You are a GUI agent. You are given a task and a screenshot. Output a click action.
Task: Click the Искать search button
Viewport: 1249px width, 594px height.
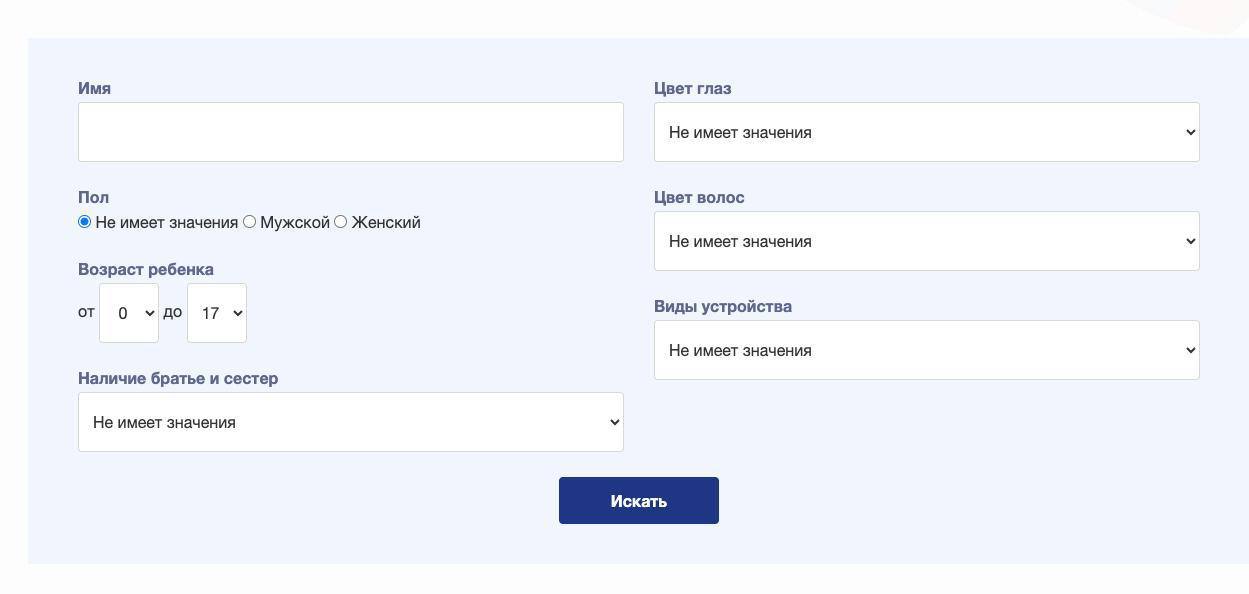pyautogui.click(x=639, y=500)
